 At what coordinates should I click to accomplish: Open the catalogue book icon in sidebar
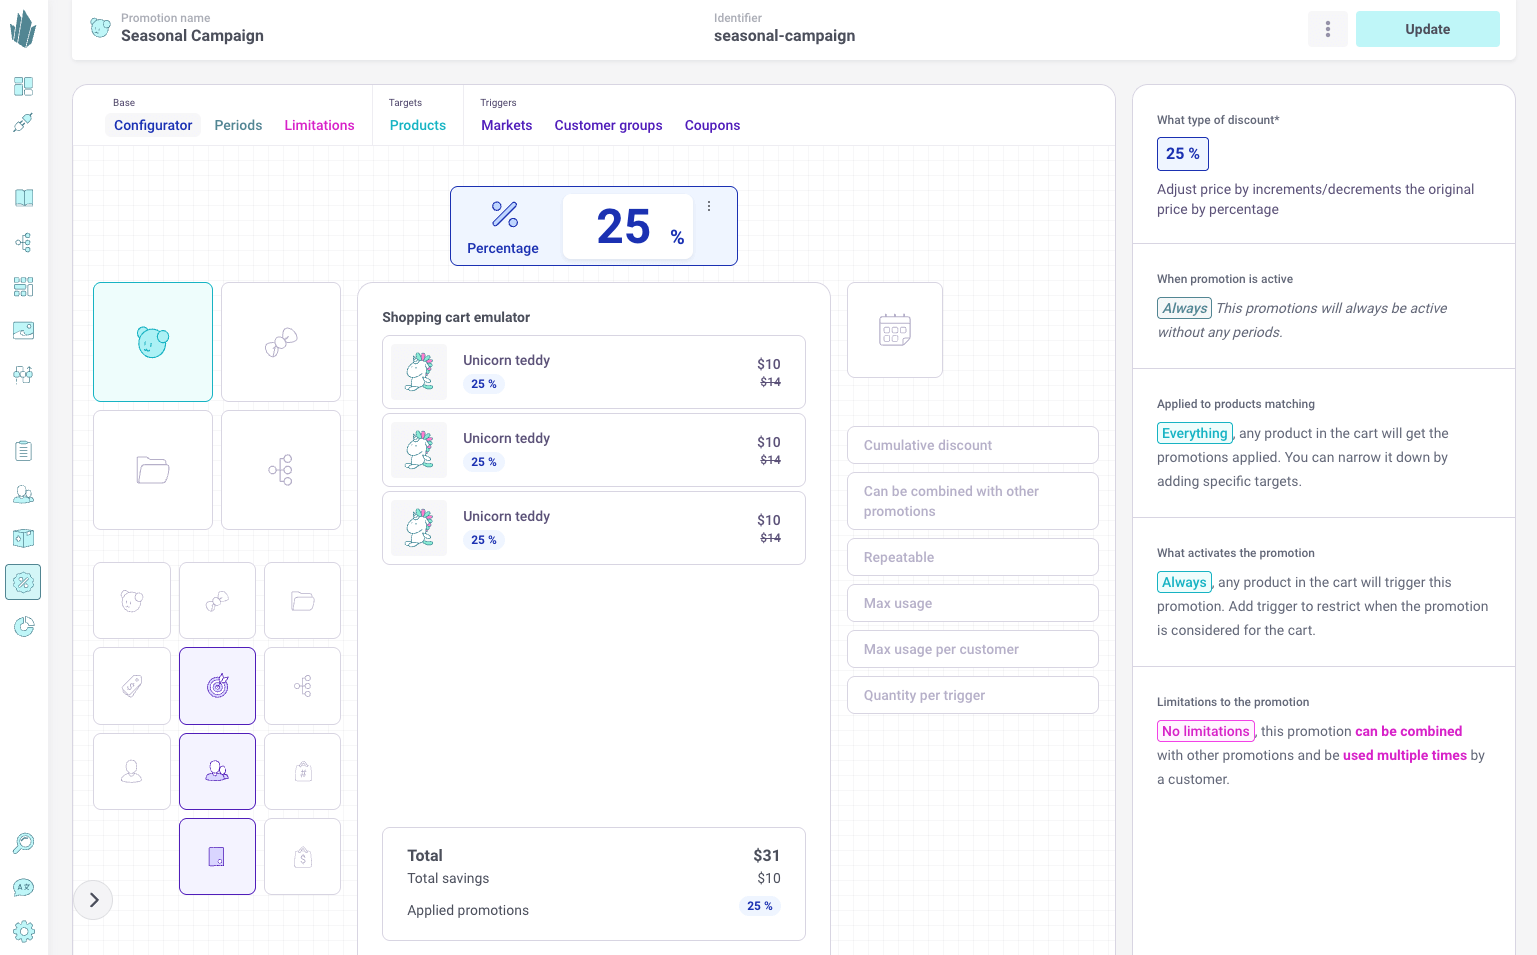[x=24, y=198]
